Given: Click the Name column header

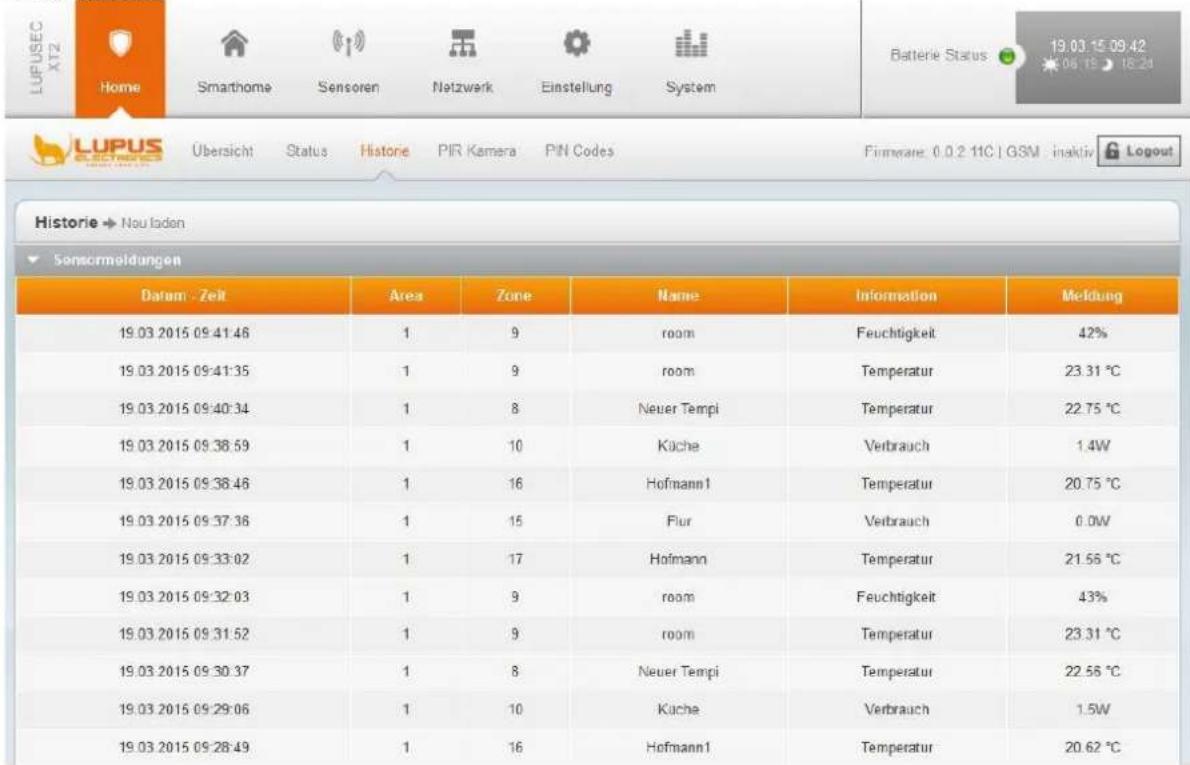Looking at the screenshot, I should tap(678, 296).
